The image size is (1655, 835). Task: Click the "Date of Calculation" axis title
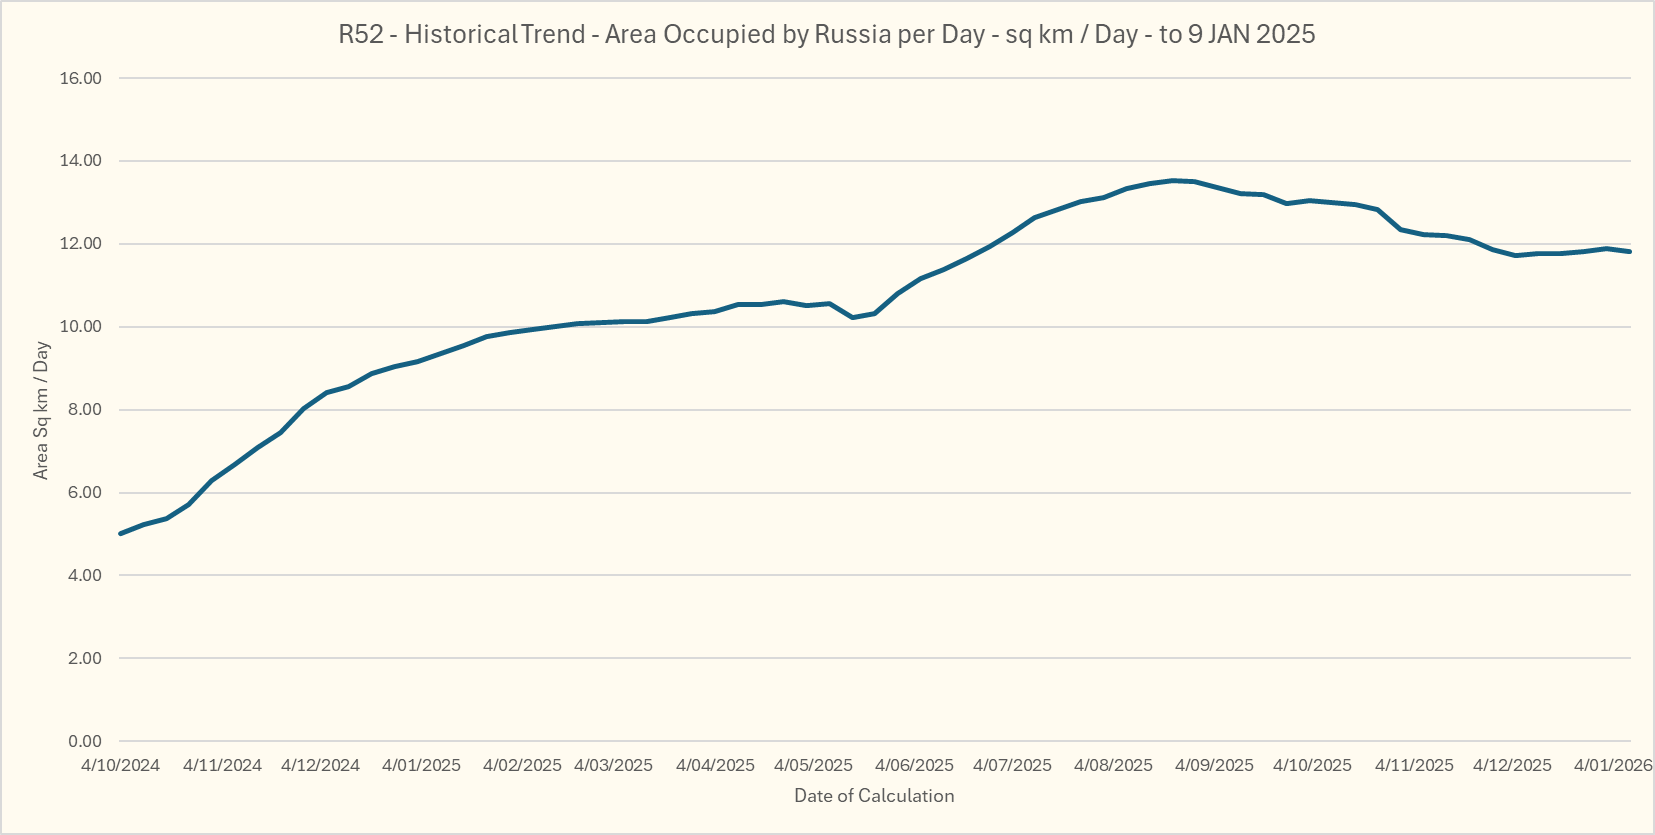[874, 796]
